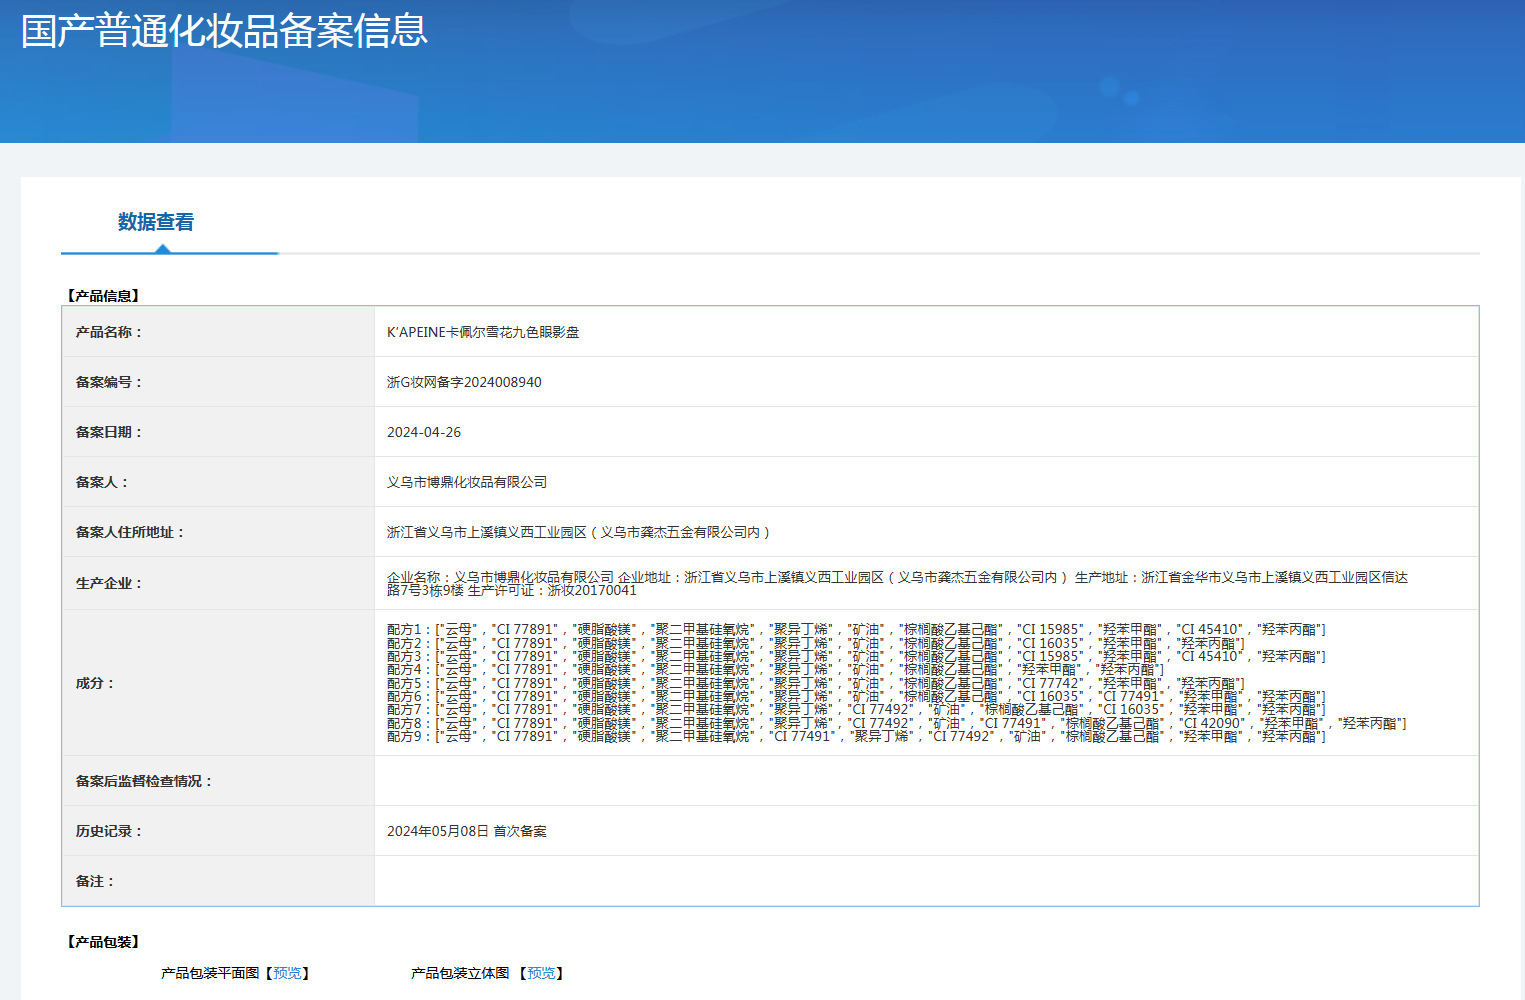
Task: Click the 备案后监督检查情况 row label
Action: tap(145, 781)
